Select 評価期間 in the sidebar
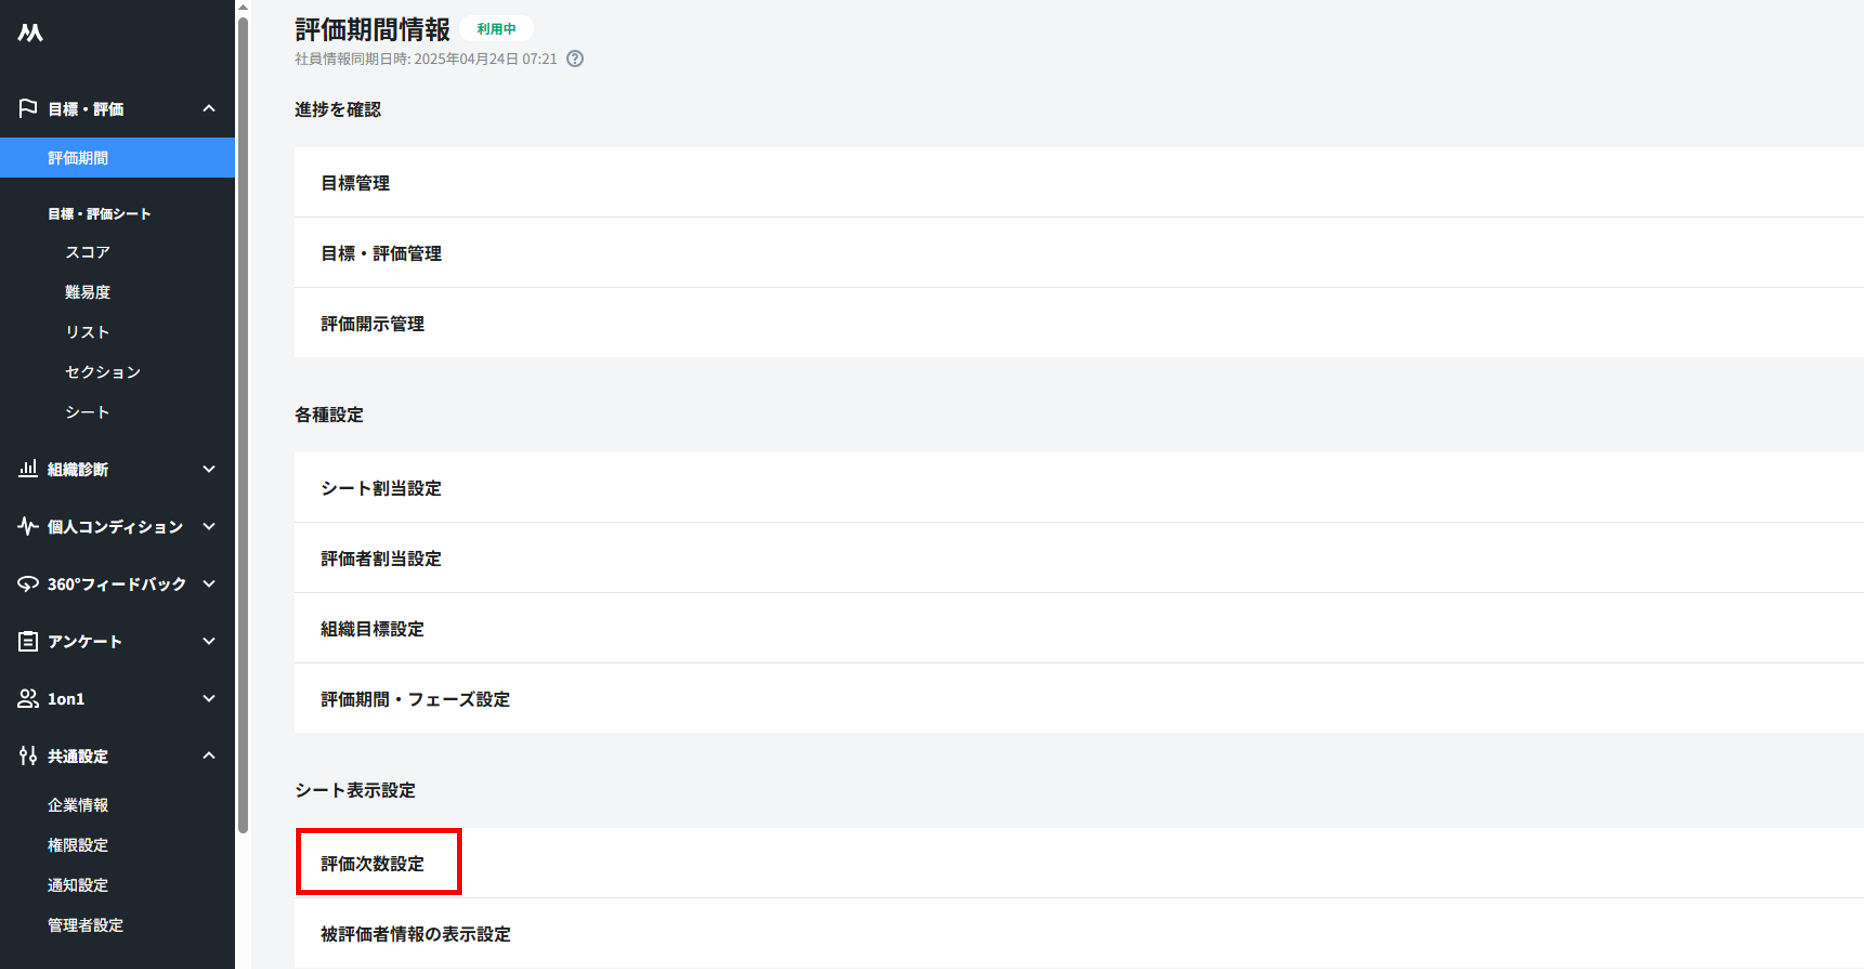1864x969 pixels. pyautogui.click(x=78, y=158)
